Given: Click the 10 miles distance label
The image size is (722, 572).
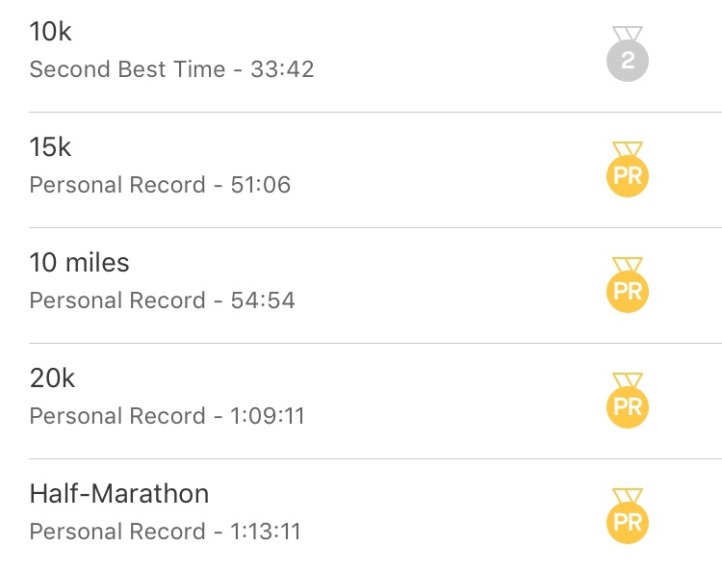Looking at the screenshot, I should click(79, 263).
